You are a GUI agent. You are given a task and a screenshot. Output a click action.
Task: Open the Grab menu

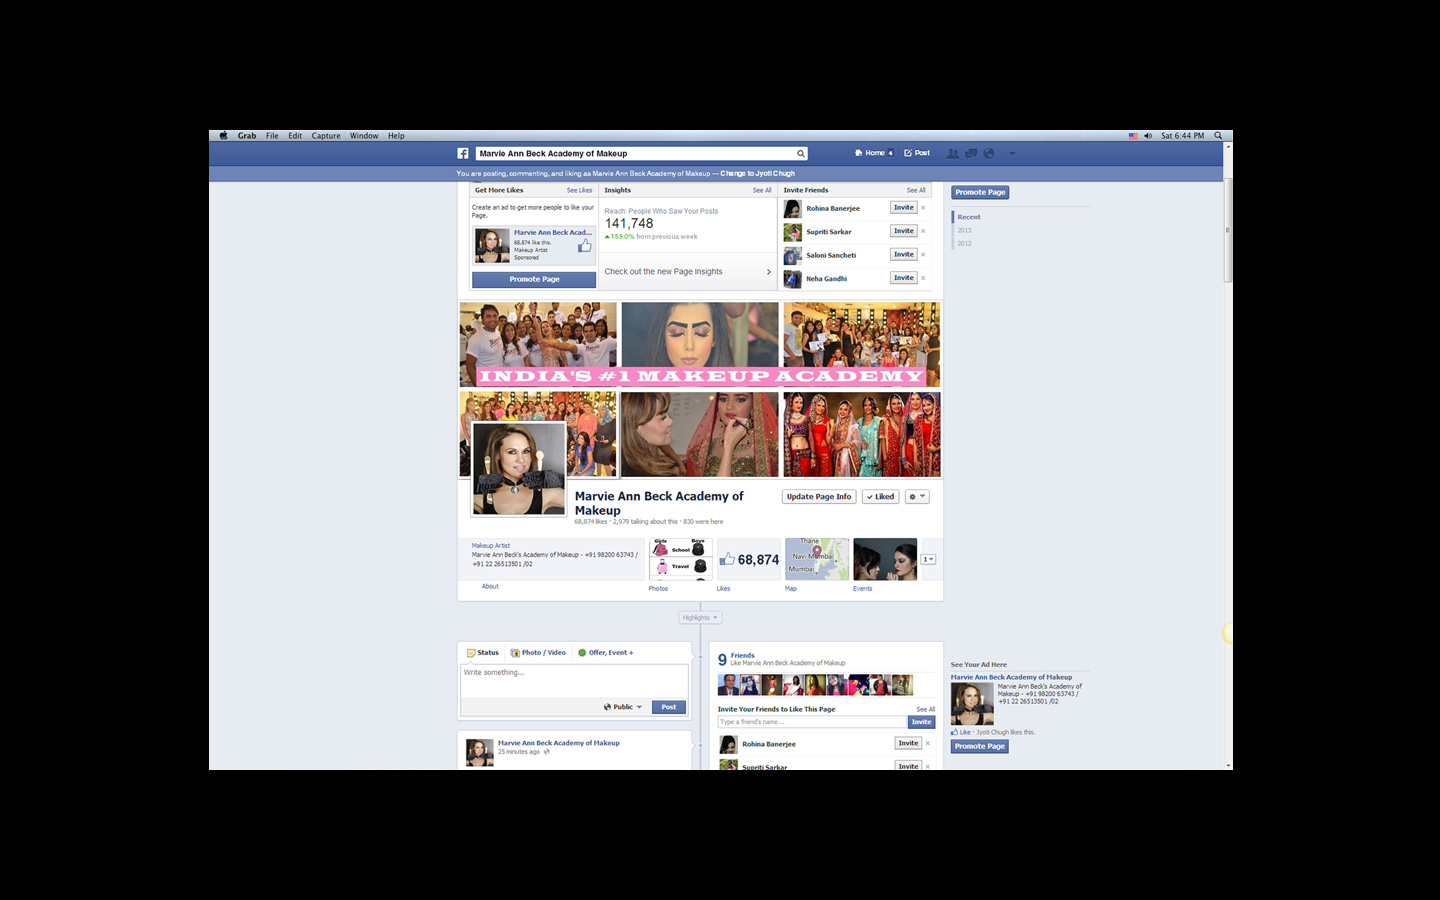[247, 136]
